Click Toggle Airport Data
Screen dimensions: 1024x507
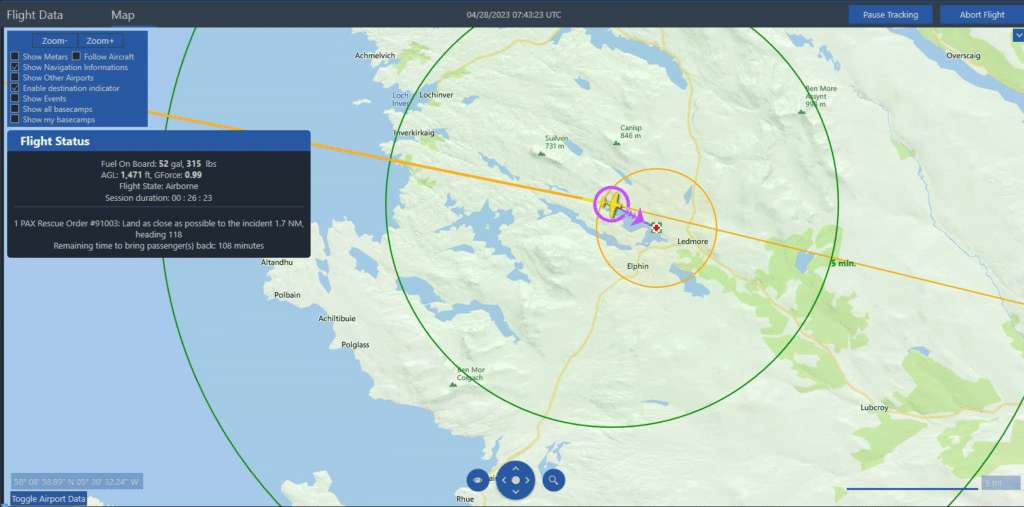click(x=48, y=498)
